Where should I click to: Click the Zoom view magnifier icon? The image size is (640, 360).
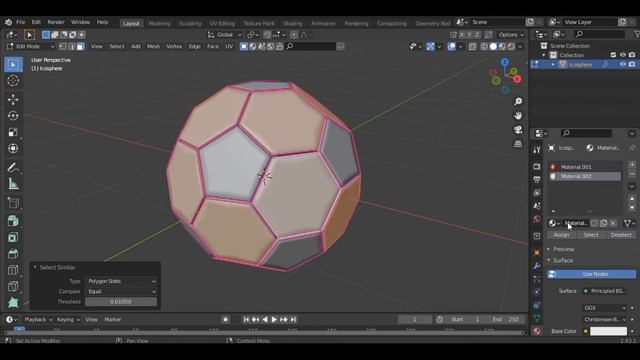click(x=518, y=101)
